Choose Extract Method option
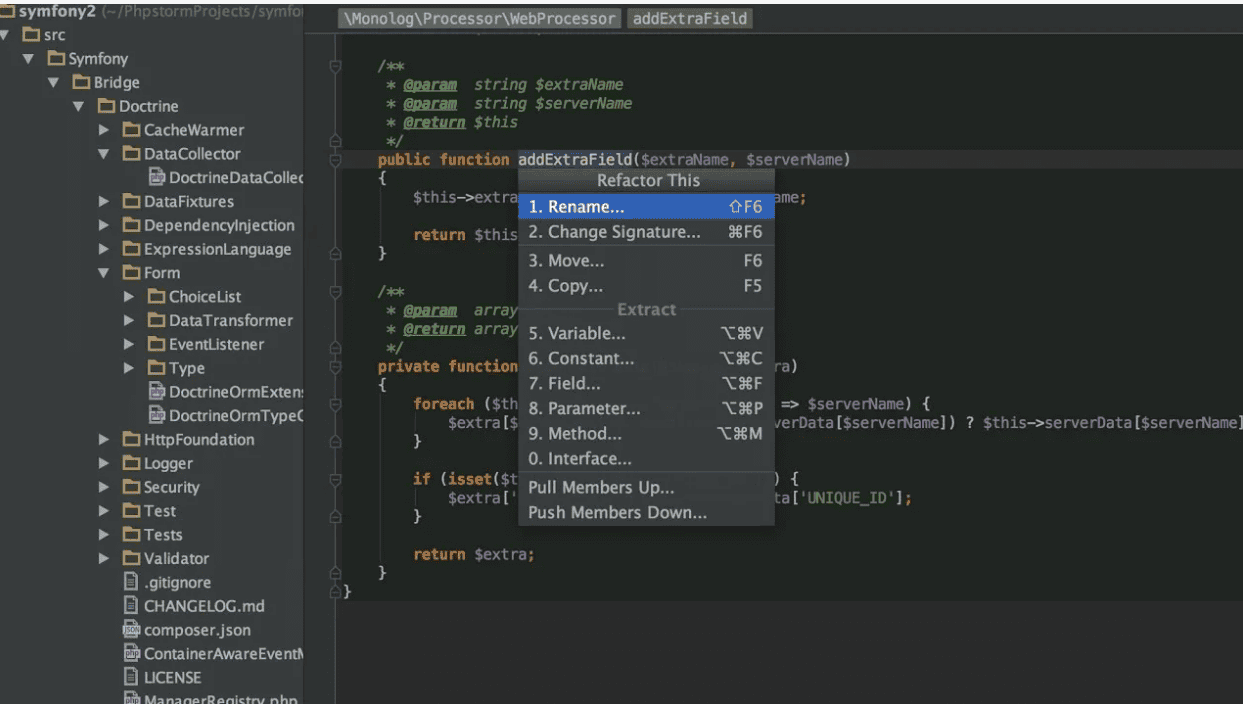Screen dimensions: 1243x704 646,434
